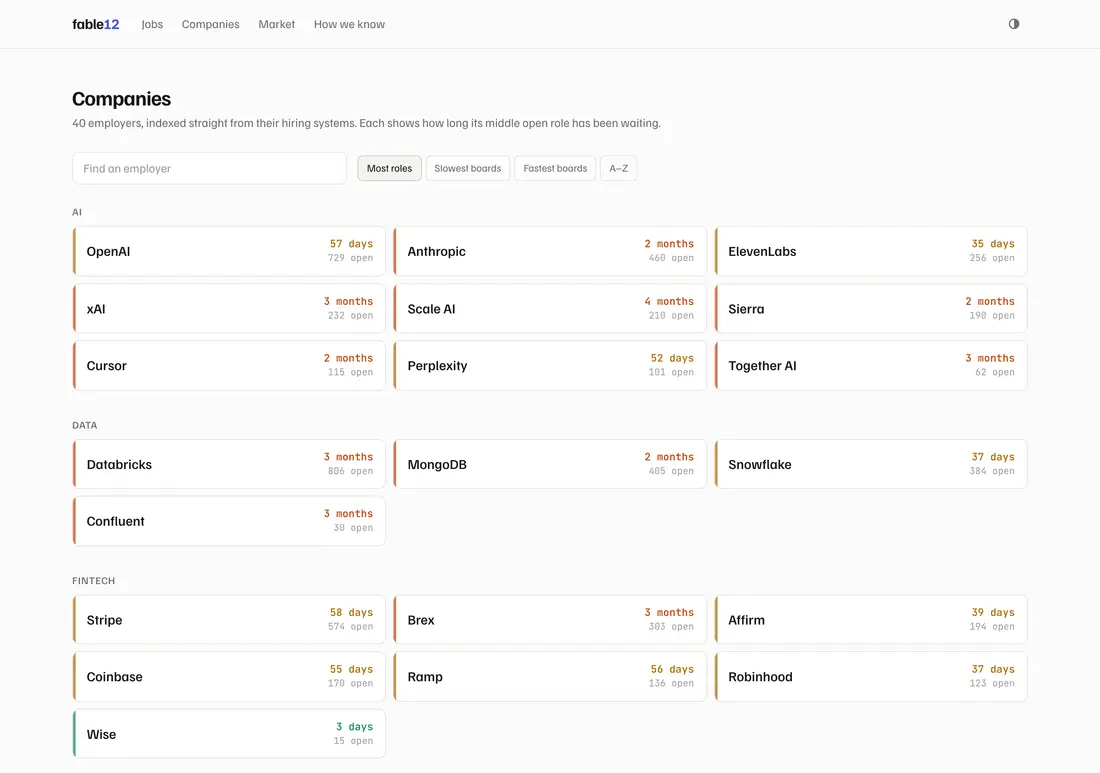This screenshot has height=773, width=1100.
Task: Open the Robinhood company card
Action: (x=871, y=677)
